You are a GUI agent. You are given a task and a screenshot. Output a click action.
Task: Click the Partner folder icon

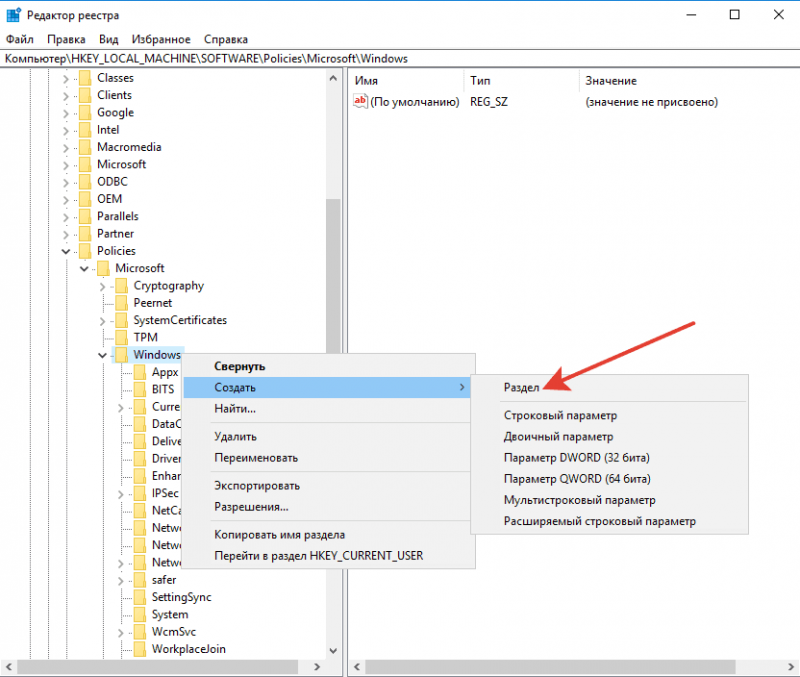coord(85,234)
